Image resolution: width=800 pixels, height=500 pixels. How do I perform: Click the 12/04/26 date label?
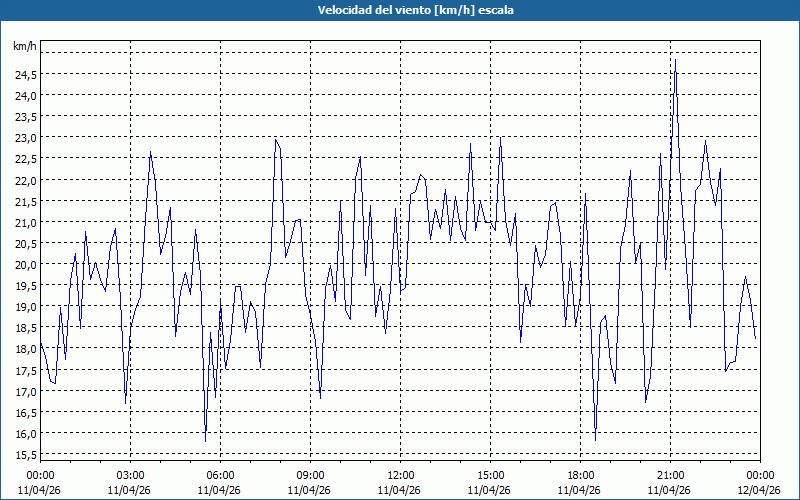tap(759, 490)
